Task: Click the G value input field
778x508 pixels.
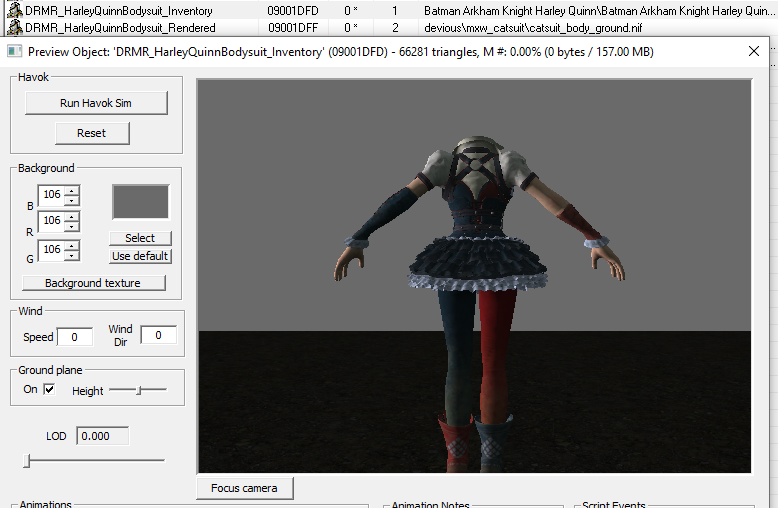Action: pos(52,250)
